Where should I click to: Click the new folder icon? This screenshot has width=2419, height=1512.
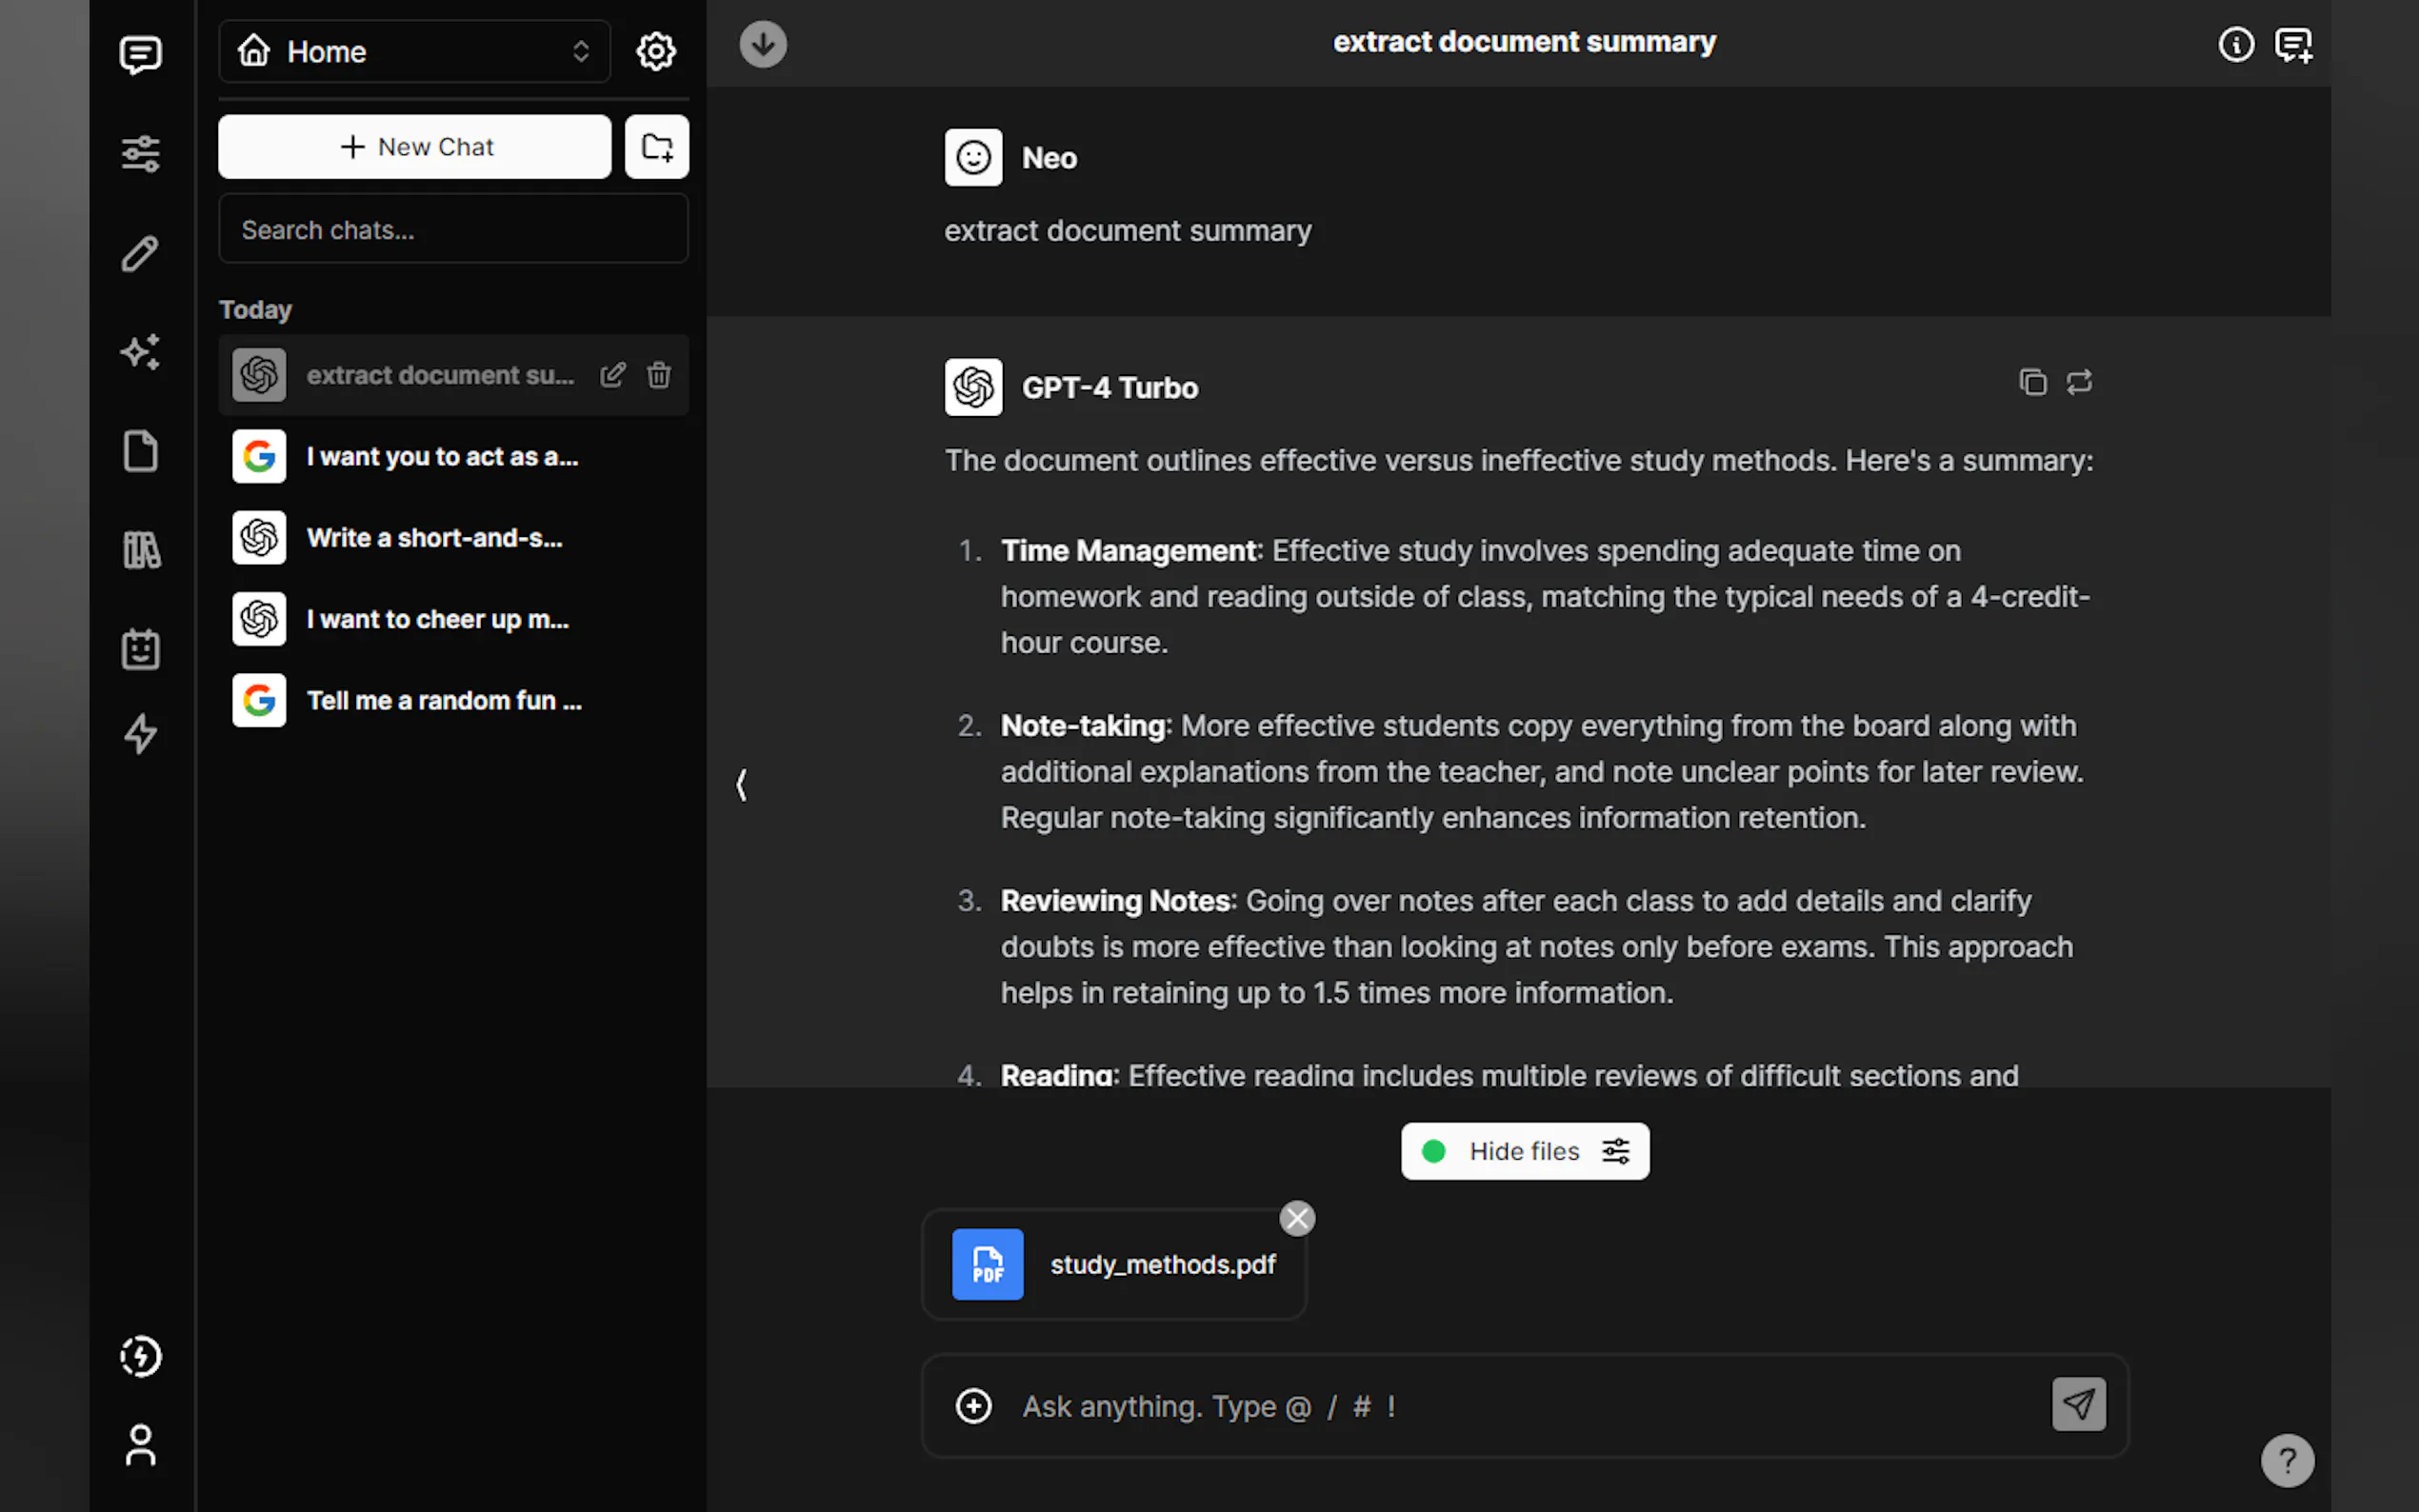[656, 147]
